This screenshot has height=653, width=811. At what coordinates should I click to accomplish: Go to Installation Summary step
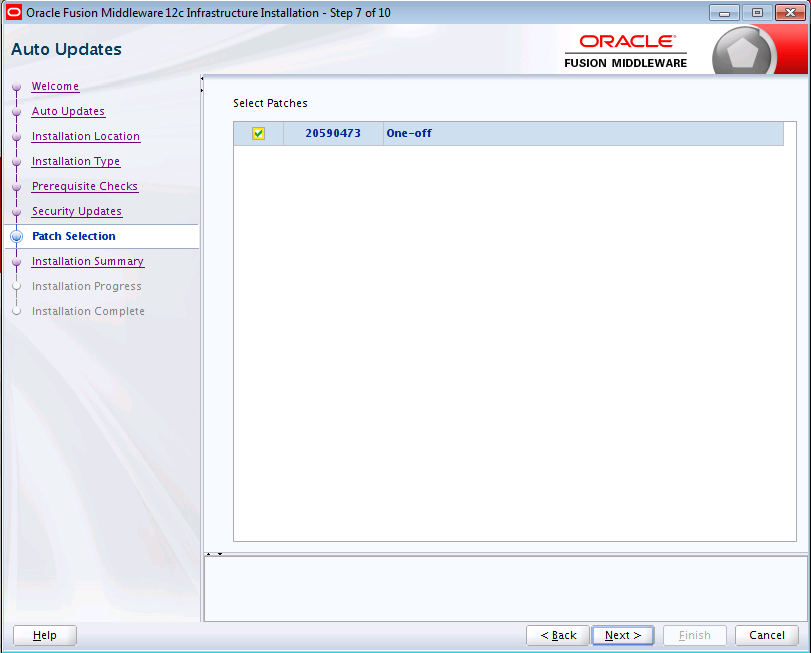(88, 262)
